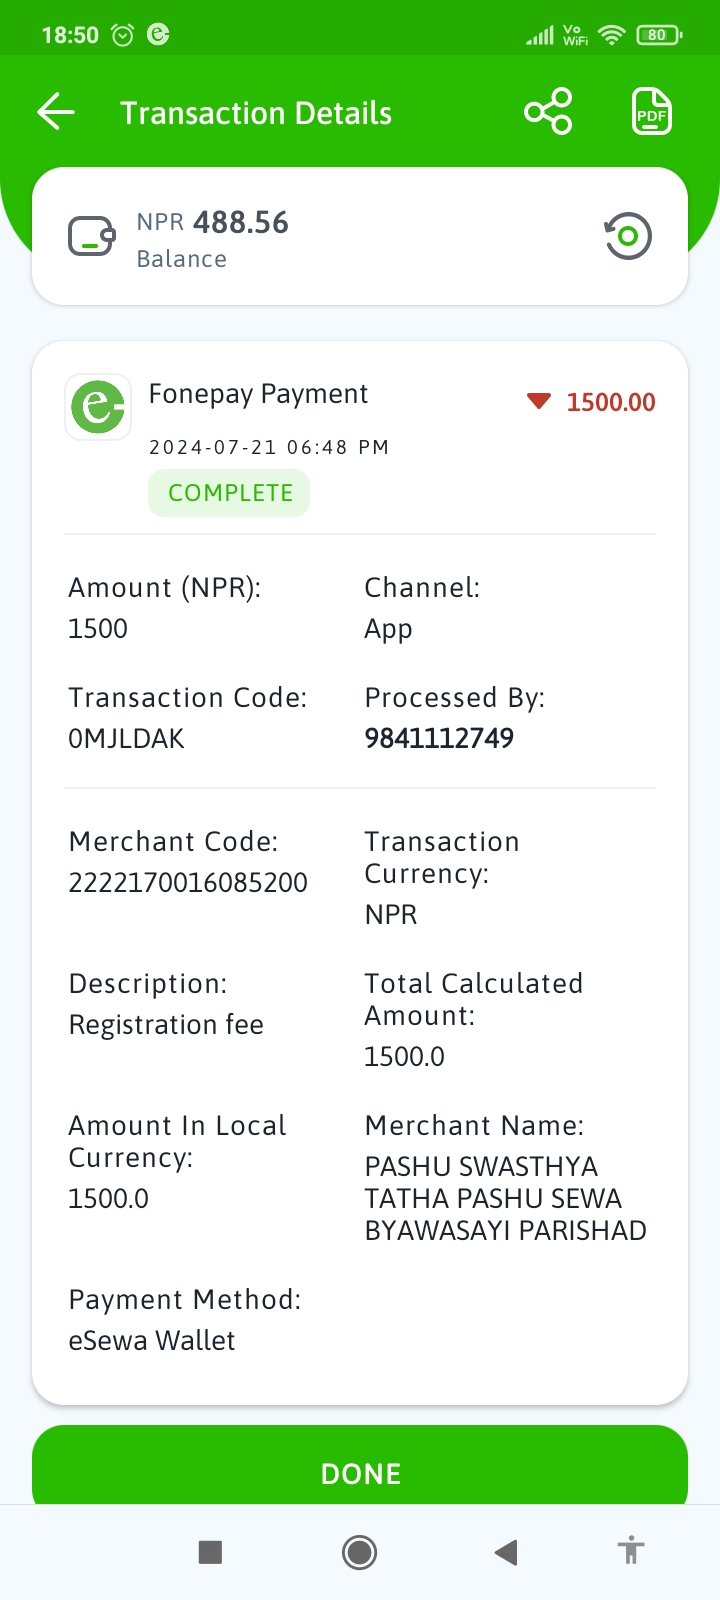Screen dimensions: 720x1600
Task: Tap the eSewa logo on Fonepay Payment
Action: tap(98, 407)
